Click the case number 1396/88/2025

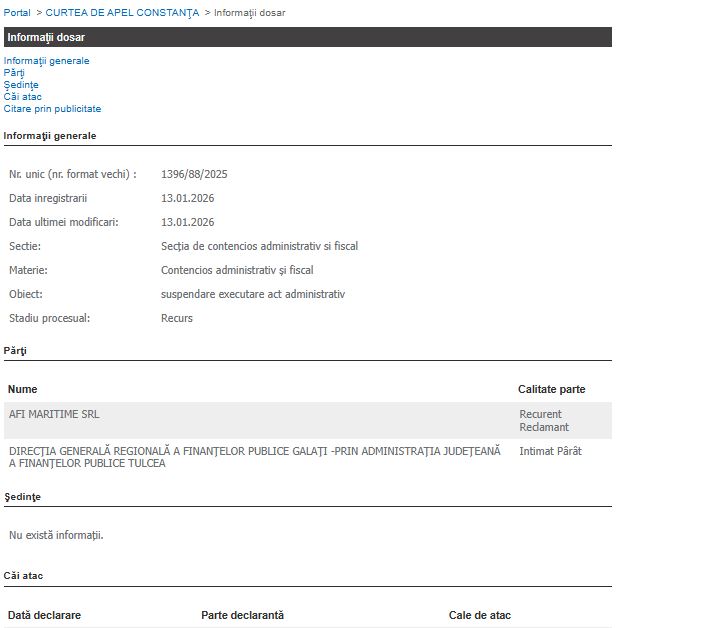[x=194, y=174]
